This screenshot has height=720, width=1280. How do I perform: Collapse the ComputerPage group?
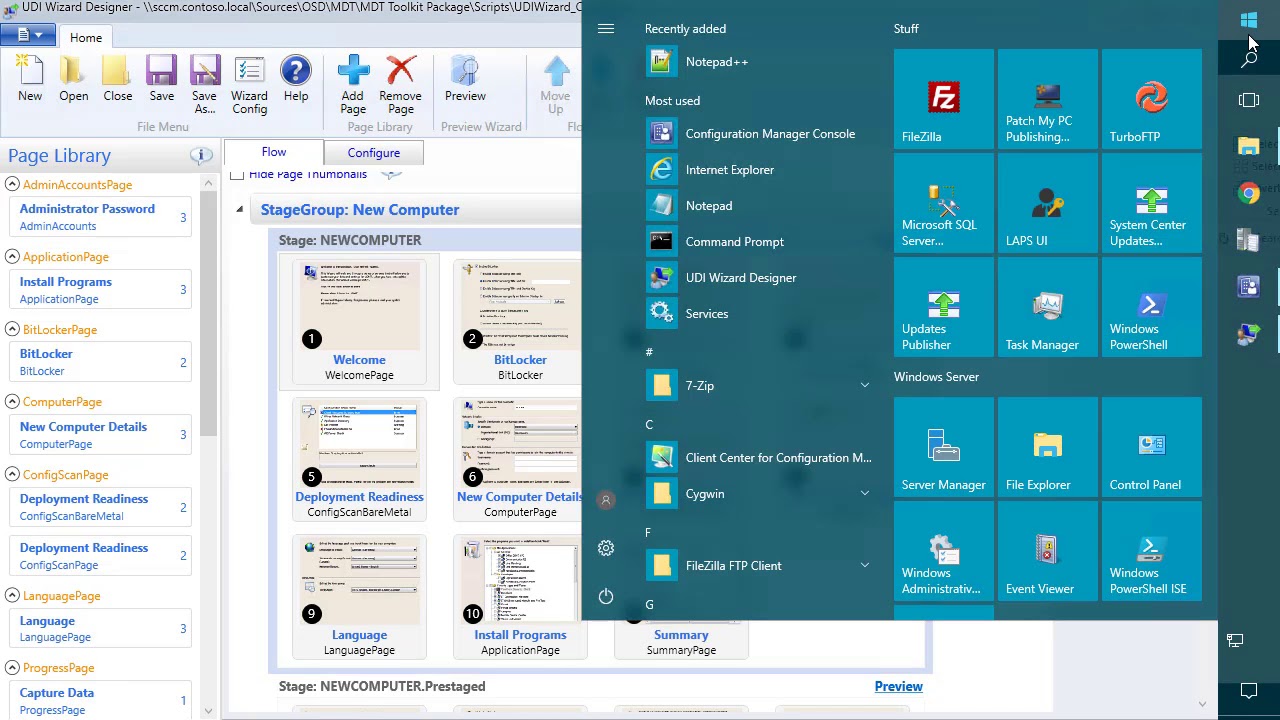(x=12, y=401)
